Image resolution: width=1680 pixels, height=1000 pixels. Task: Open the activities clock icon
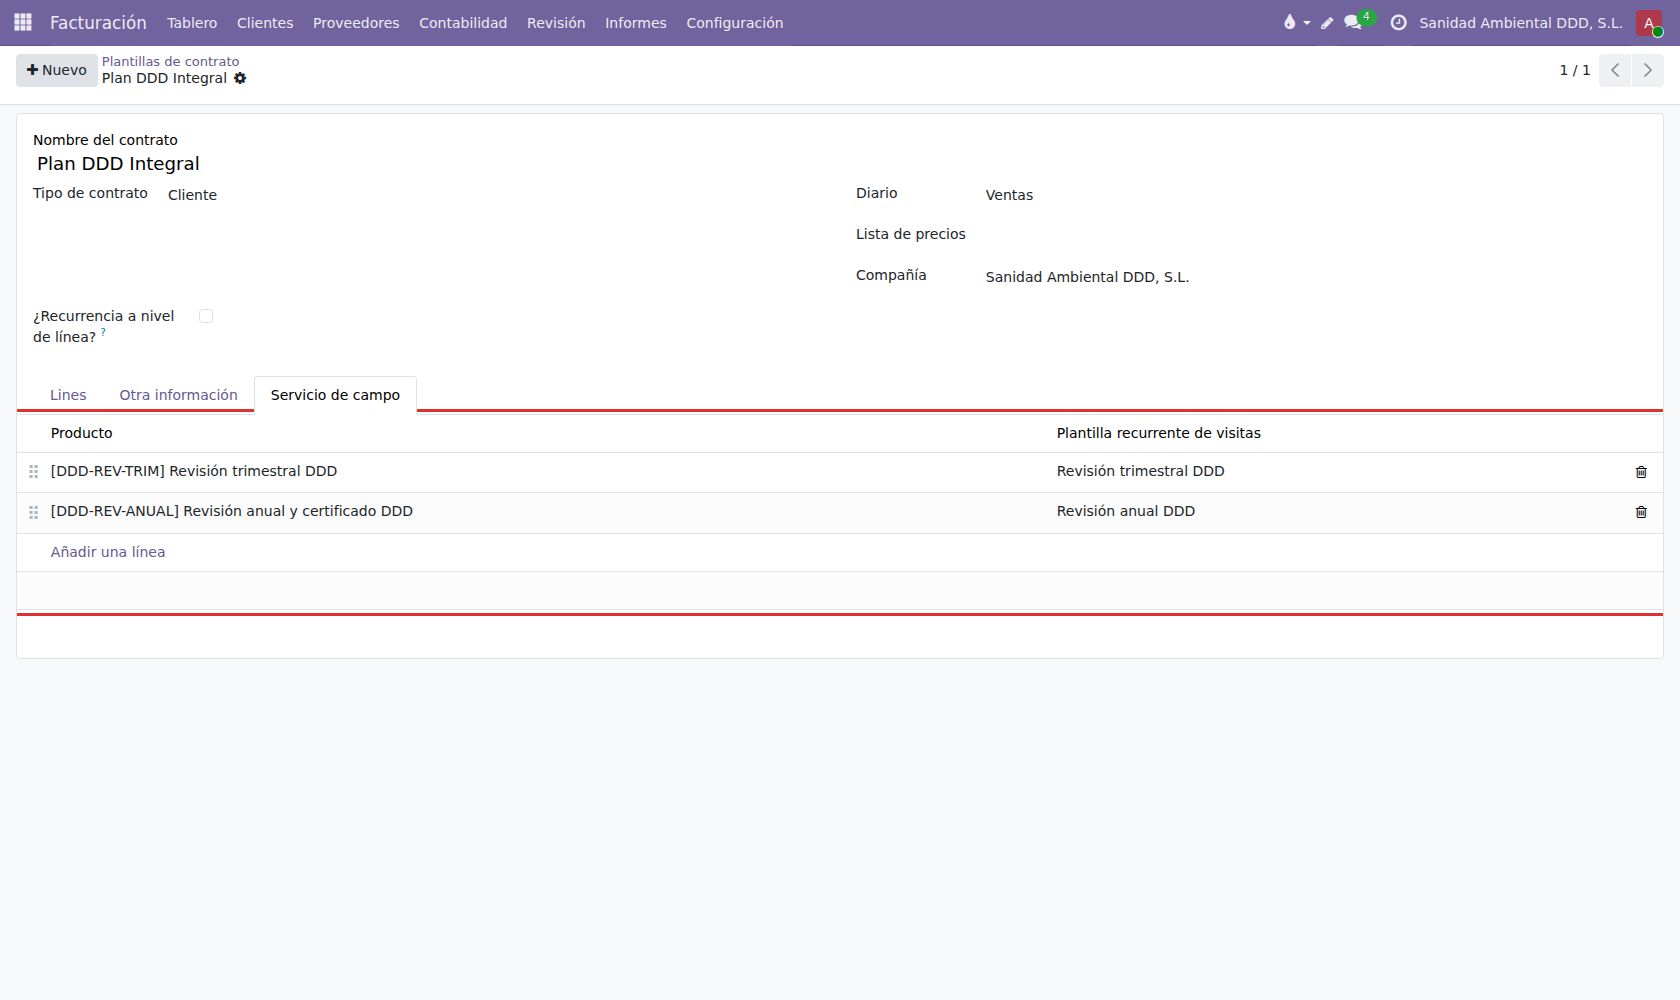click(x=1399, y=23)
